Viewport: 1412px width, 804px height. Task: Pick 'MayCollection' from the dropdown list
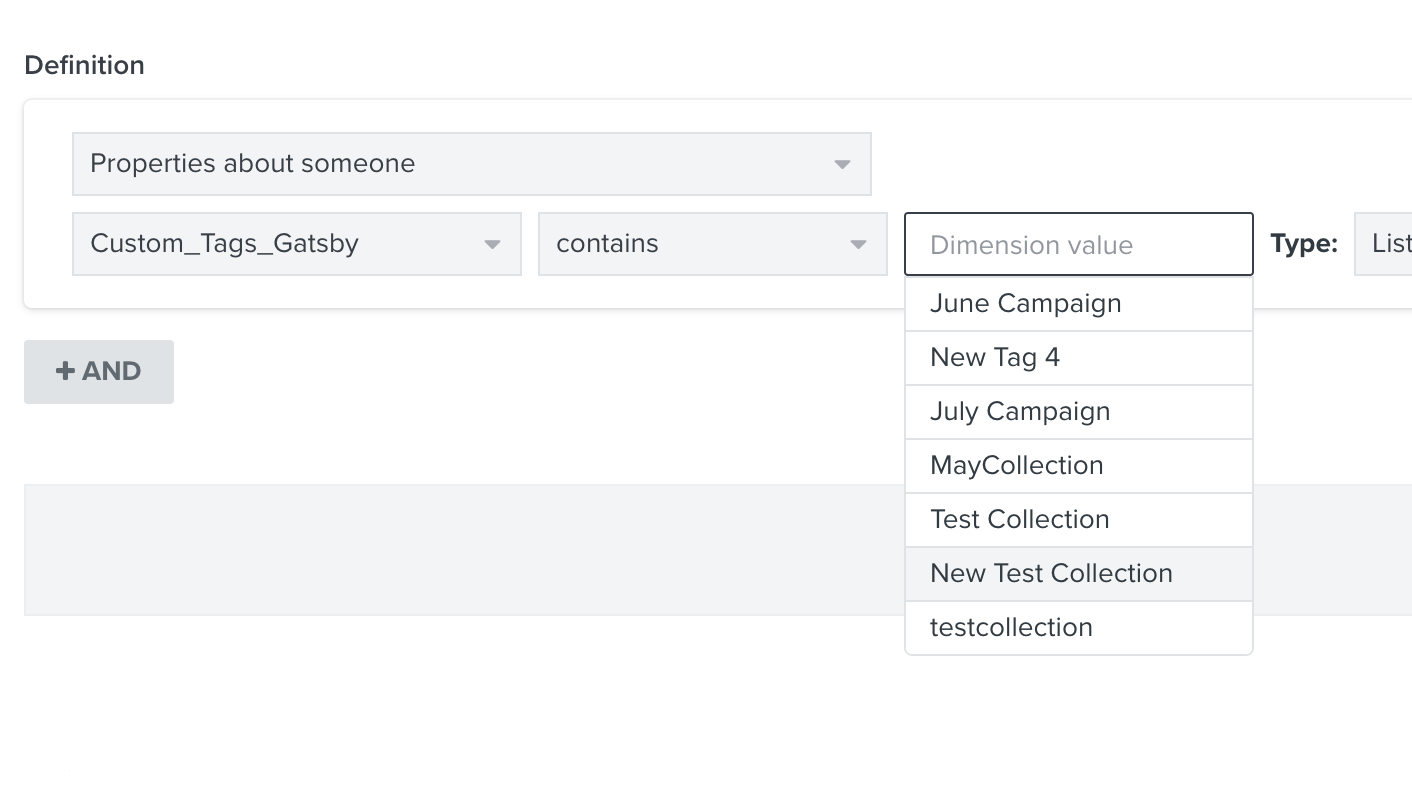click(1079, 466)
